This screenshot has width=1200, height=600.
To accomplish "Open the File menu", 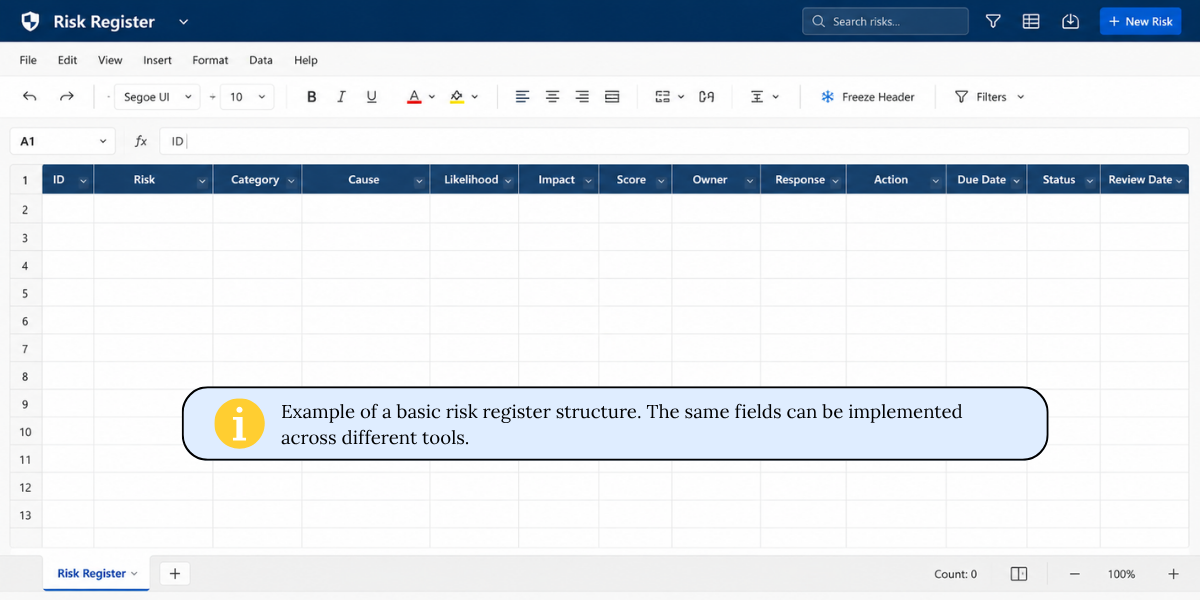I will click(x=28, y=60).
